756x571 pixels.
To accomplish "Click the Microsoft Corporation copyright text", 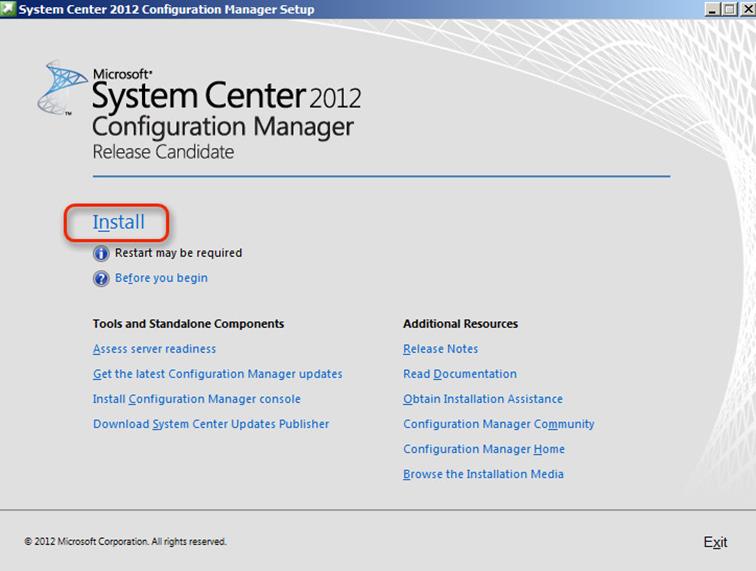I will (125, 542).
